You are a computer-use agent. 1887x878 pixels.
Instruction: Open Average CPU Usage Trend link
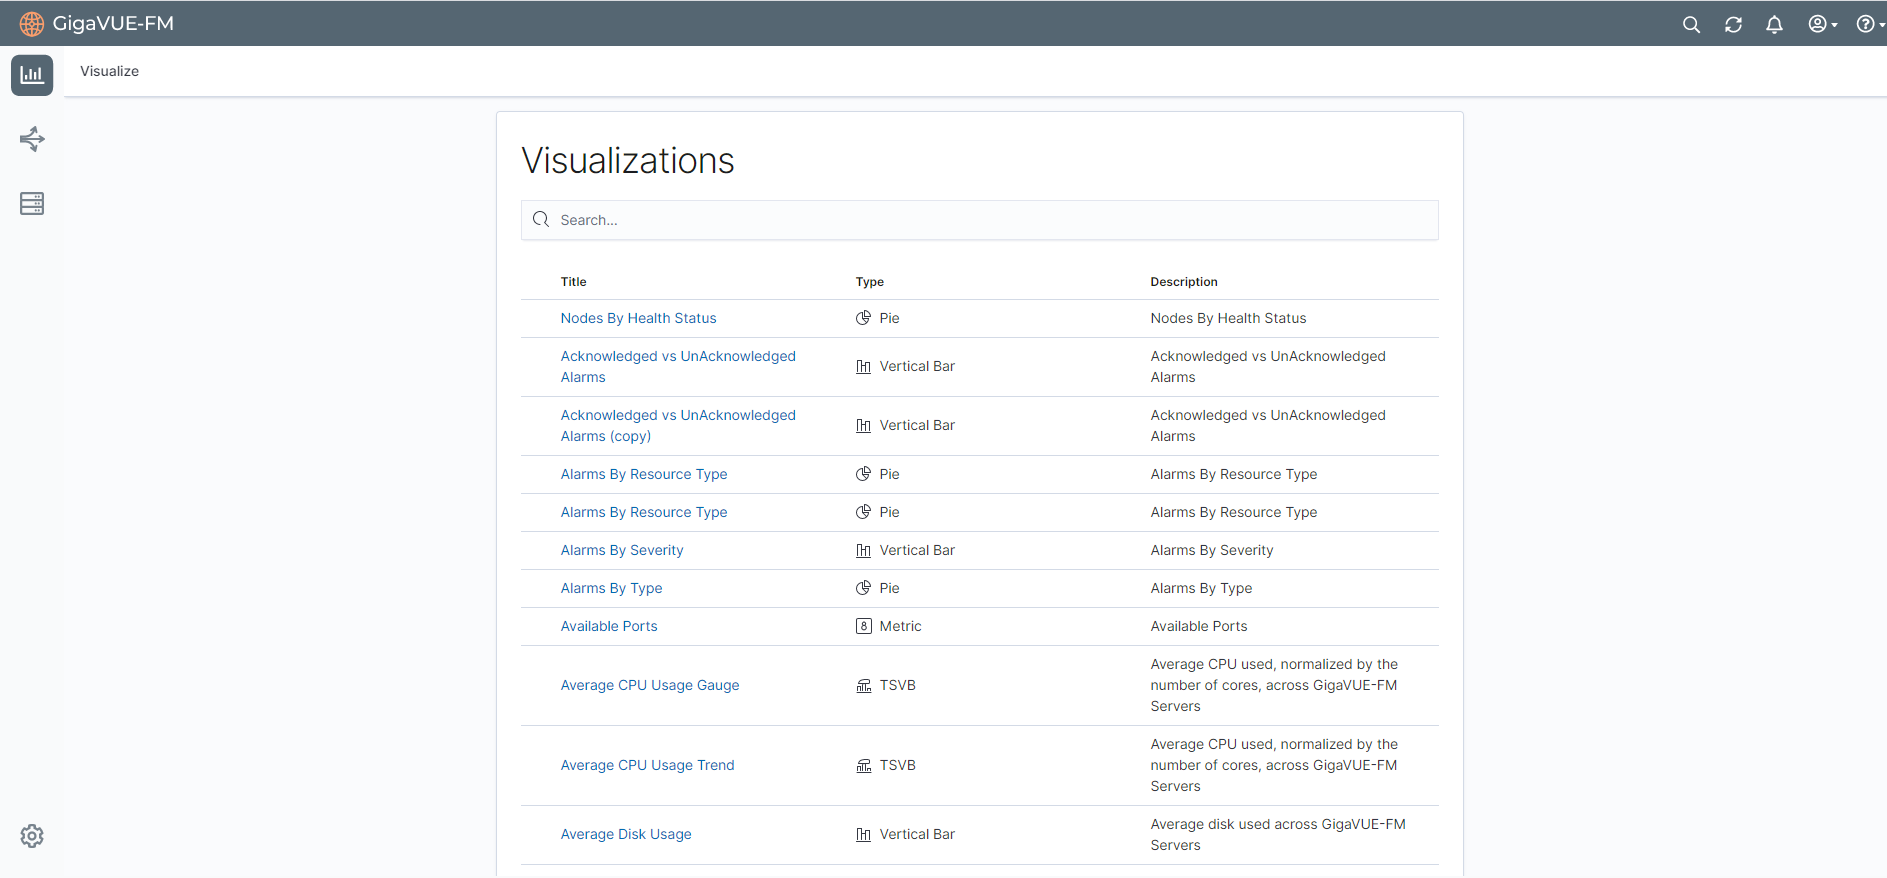click(x=647, y=765)
